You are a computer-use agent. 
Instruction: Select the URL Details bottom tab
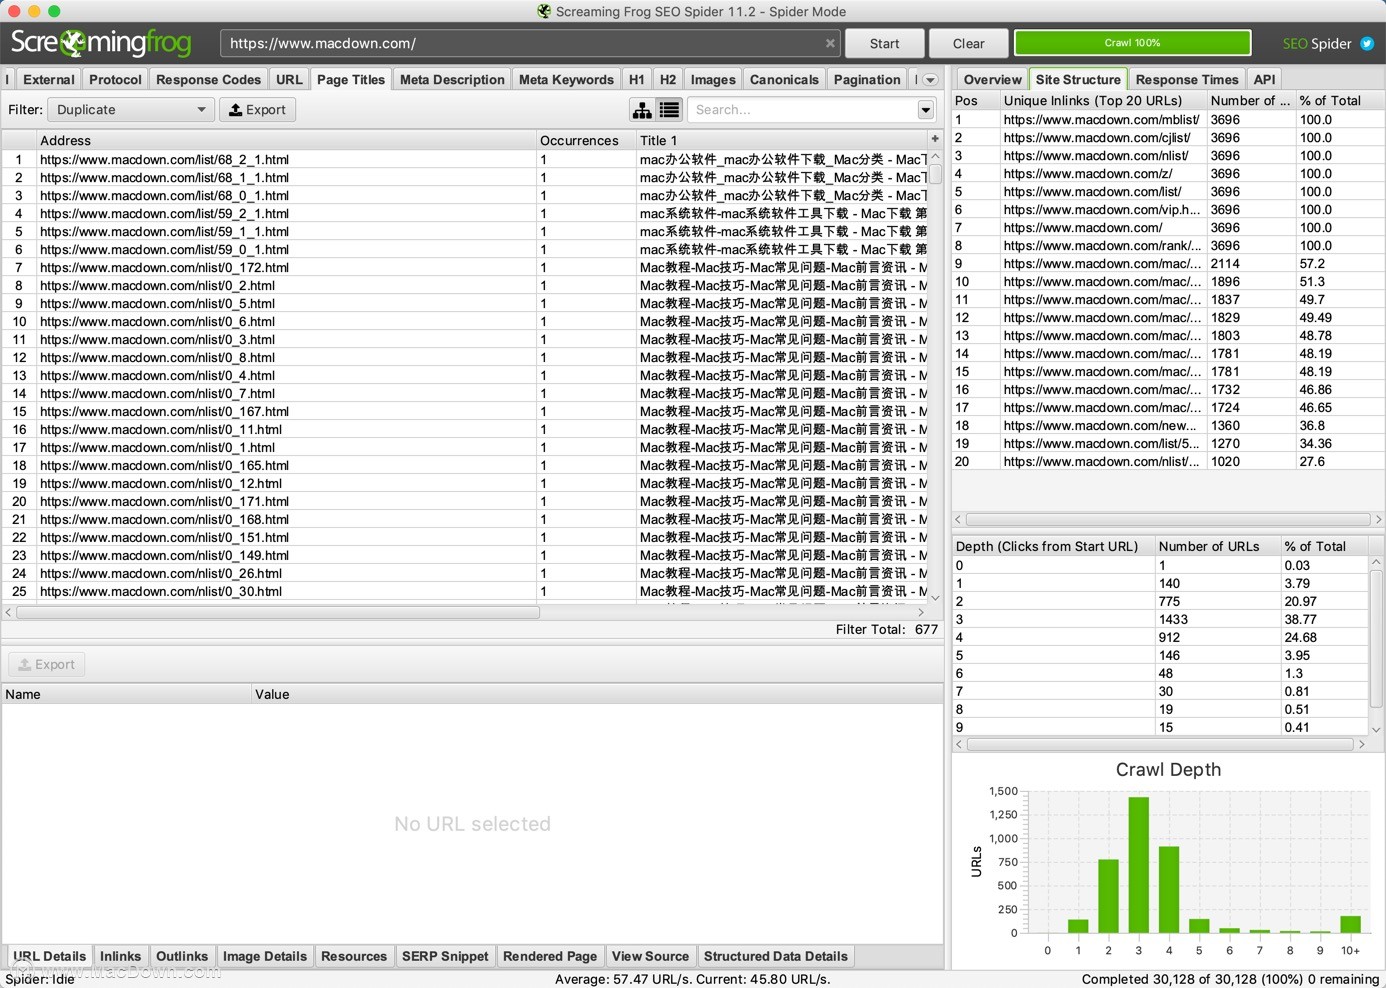point(49,956)
